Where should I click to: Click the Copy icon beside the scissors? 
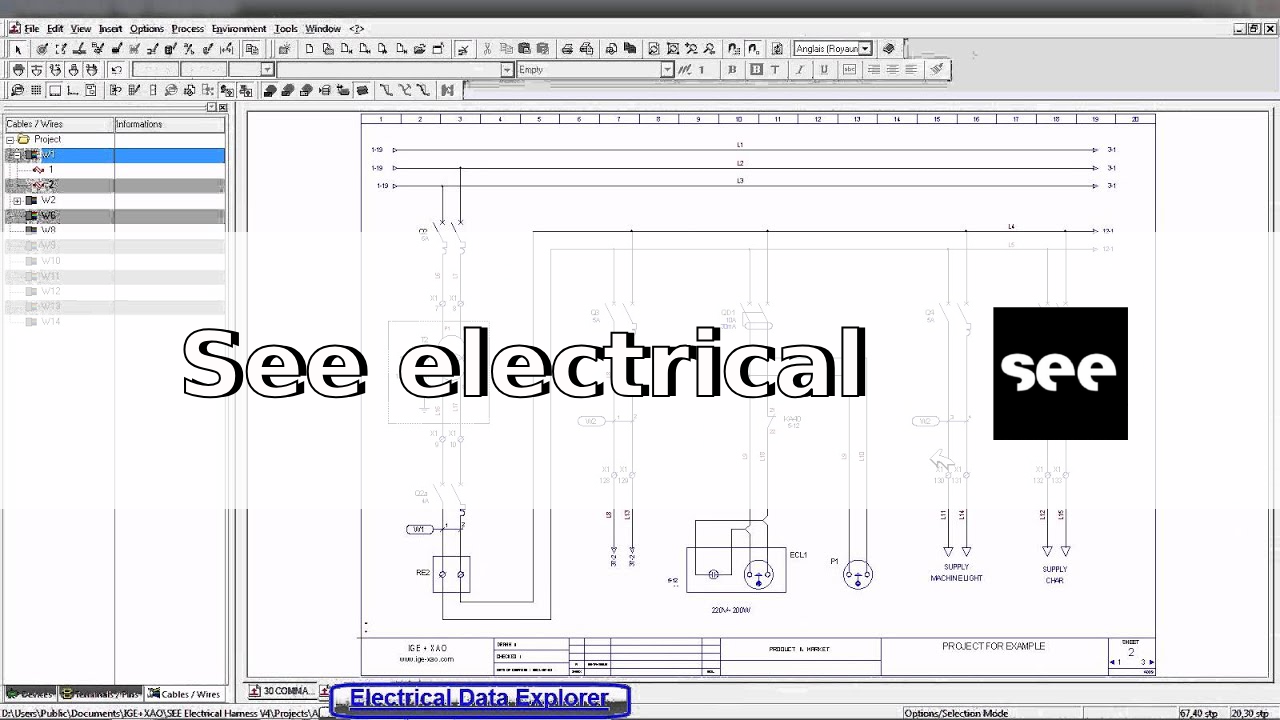[506, 49]
